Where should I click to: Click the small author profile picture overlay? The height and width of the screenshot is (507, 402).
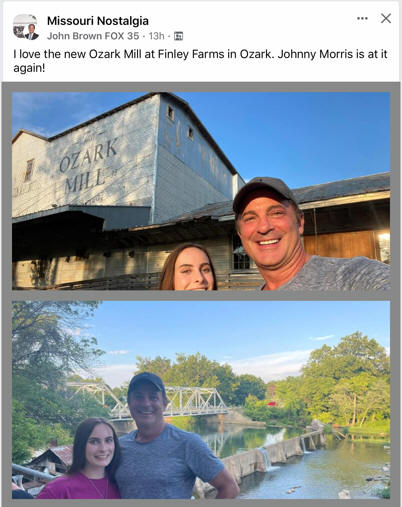(32, 32)
